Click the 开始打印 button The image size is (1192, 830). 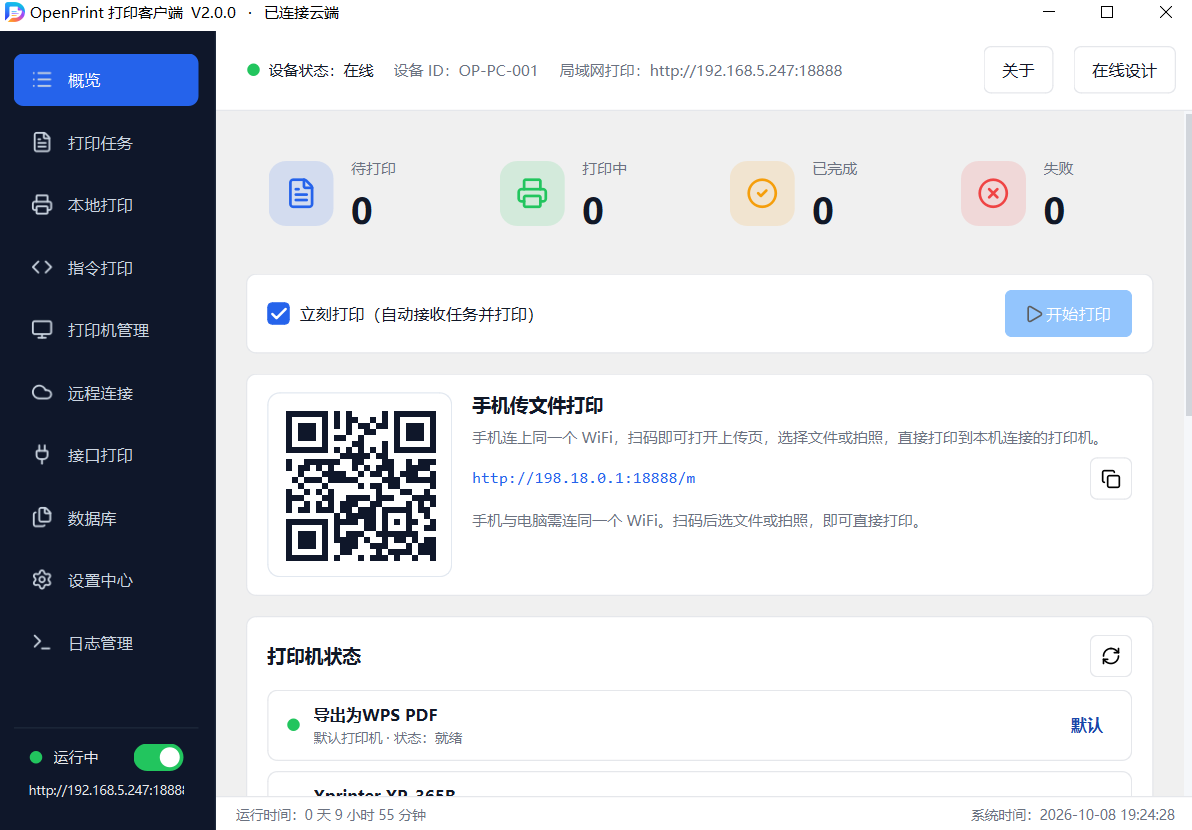[x=1068, y=314]
